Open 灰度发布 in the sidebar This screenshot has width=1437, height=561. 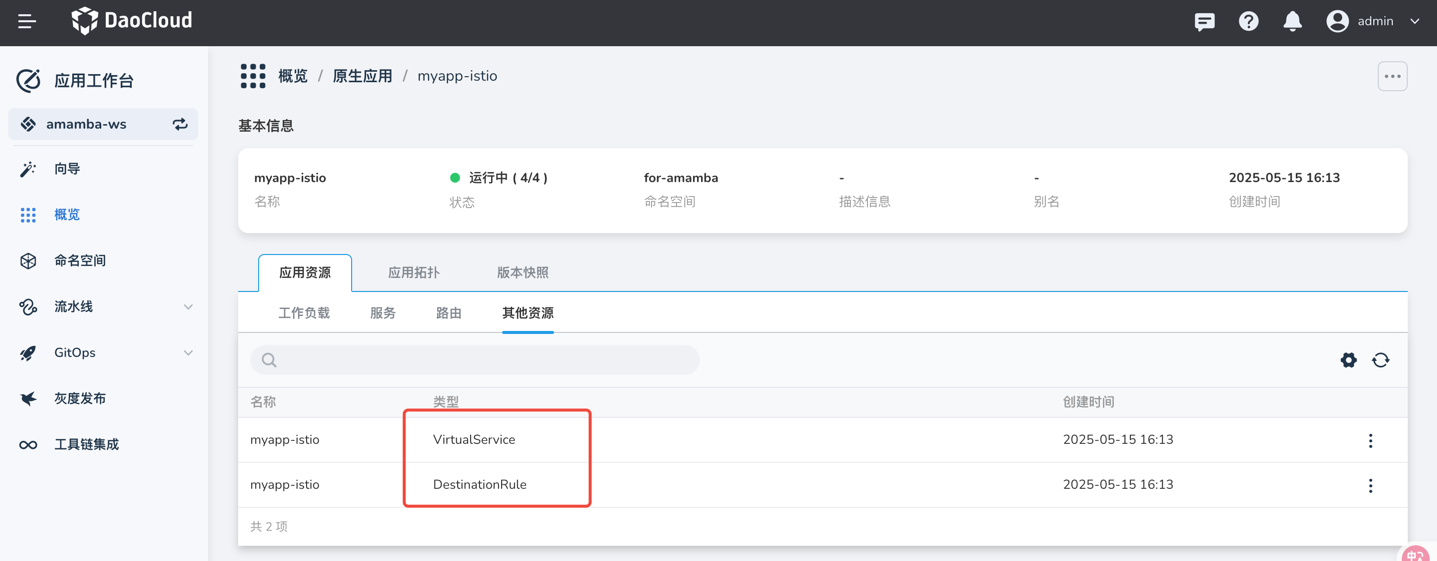[x=80, y=398]
